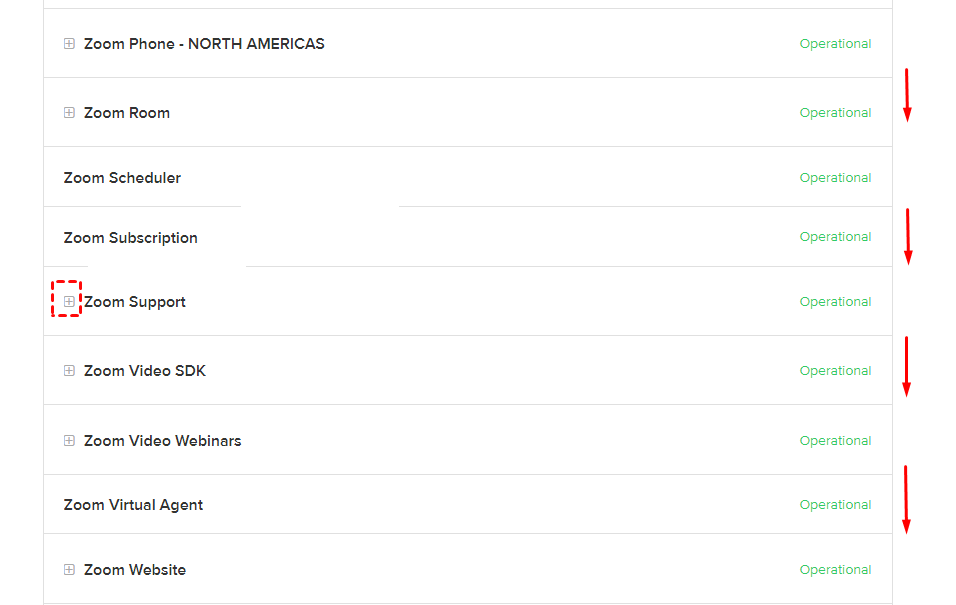Click the Zoom Video Webinars label text
Viewport: 956px width, 605px height.
click(x=163, y=441)
